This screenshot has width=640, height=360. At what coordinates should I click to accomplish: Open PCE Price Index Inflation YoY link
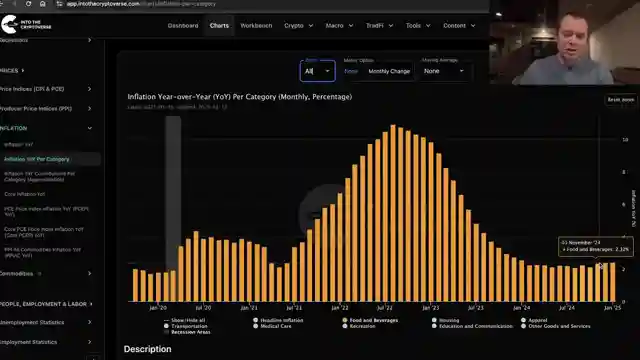pyautogui.click(x=46, y=211)
